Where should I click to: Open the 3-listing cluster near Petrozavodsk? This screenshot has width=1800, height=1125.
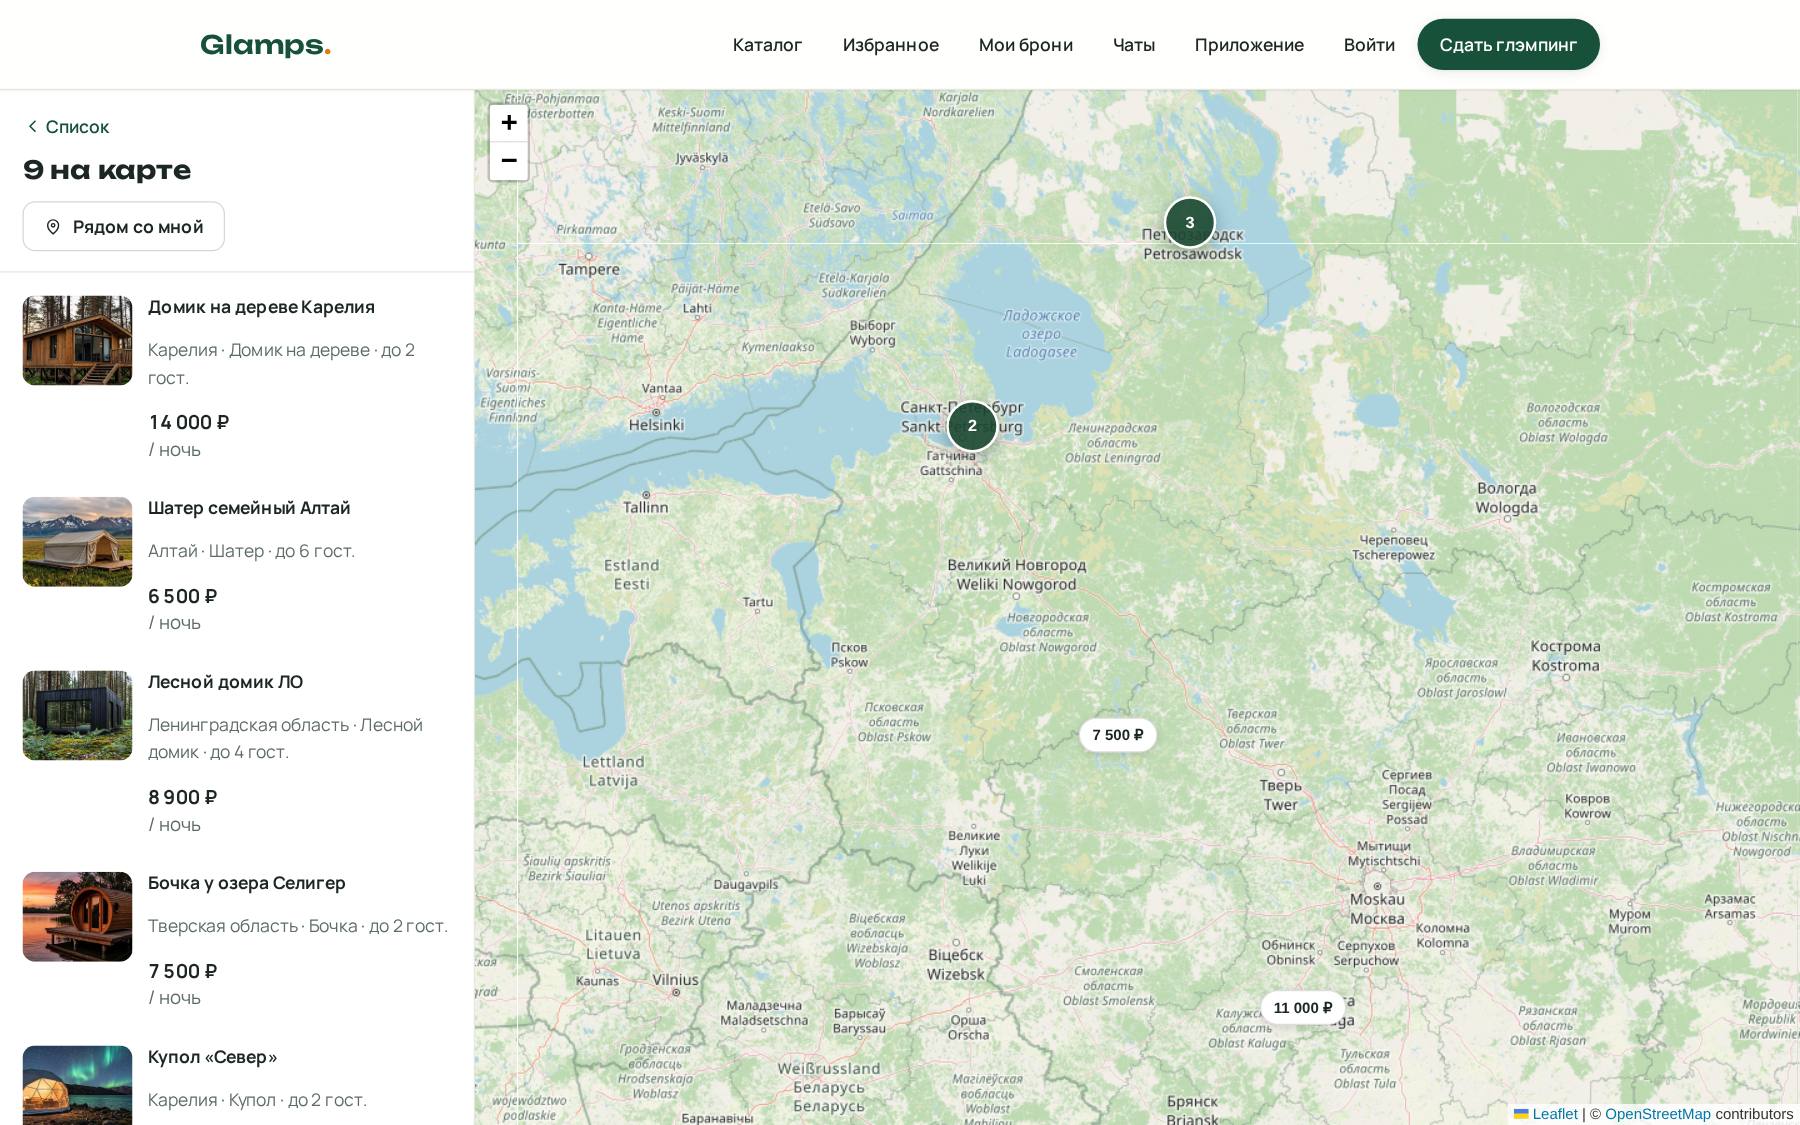[x=1189, y=222]
